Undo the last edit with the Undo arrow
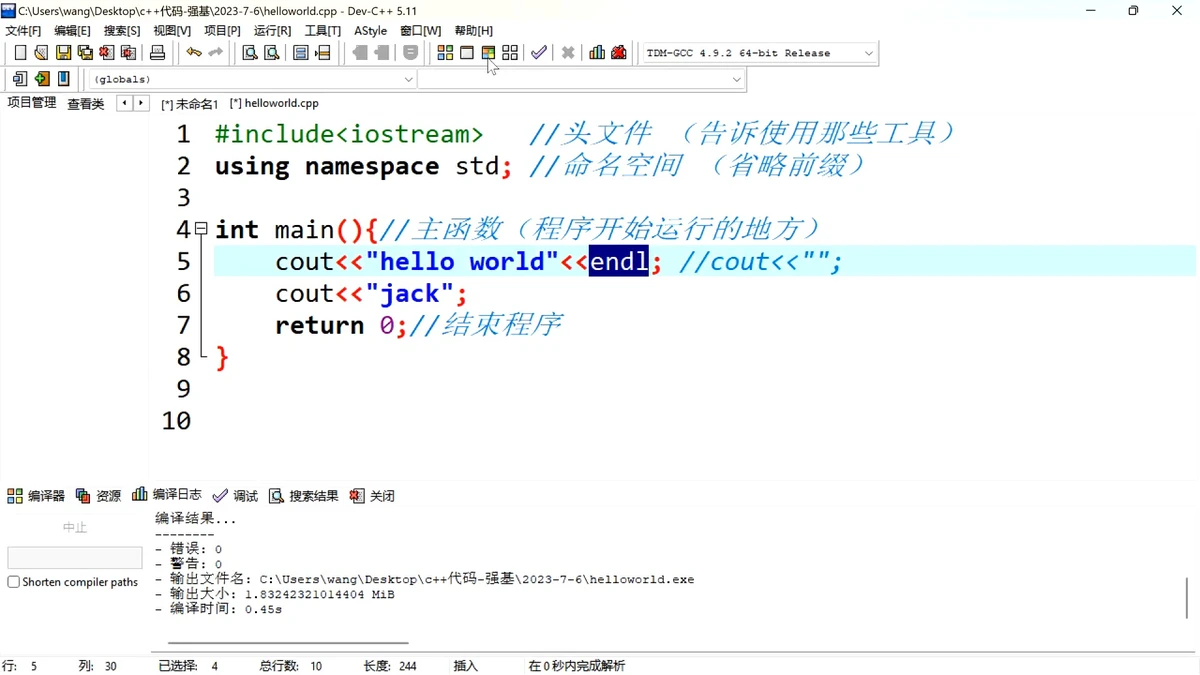The width and height of the screenshot is (1200, 675). click(194, 53)
